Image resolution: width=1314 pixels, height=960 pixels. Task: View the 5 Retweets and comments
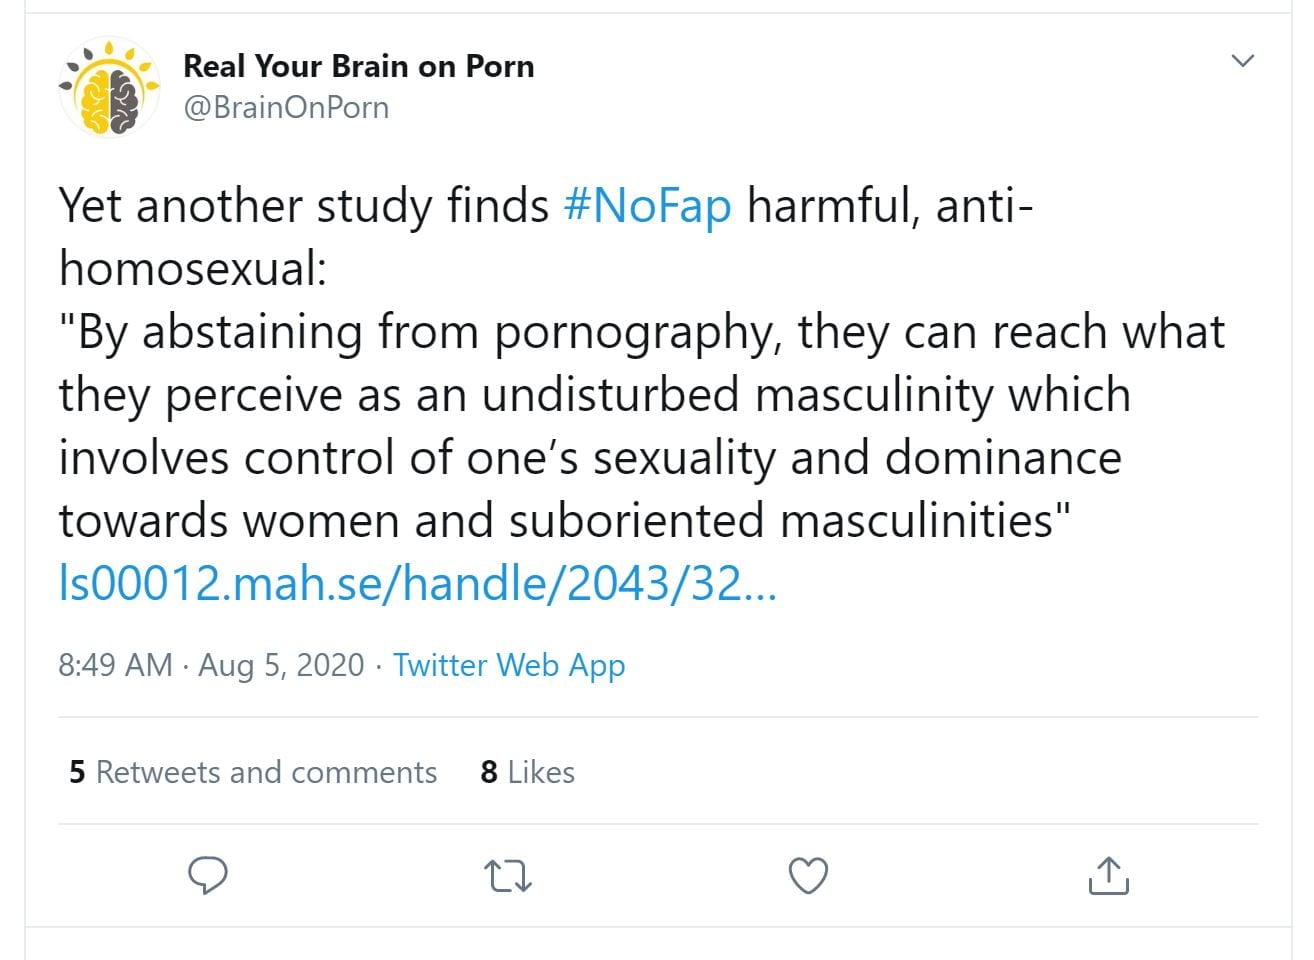pyautogui.click(x=253, y=772)
